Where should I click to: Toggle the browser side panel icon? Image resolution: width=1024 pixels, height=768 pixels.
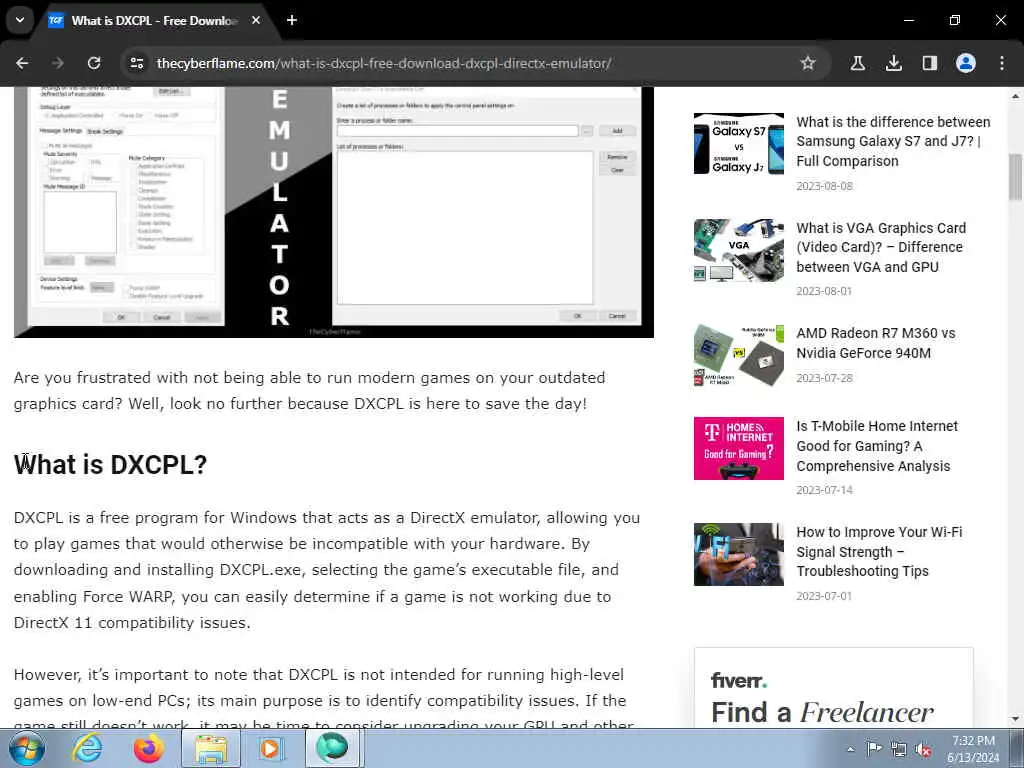929,63
